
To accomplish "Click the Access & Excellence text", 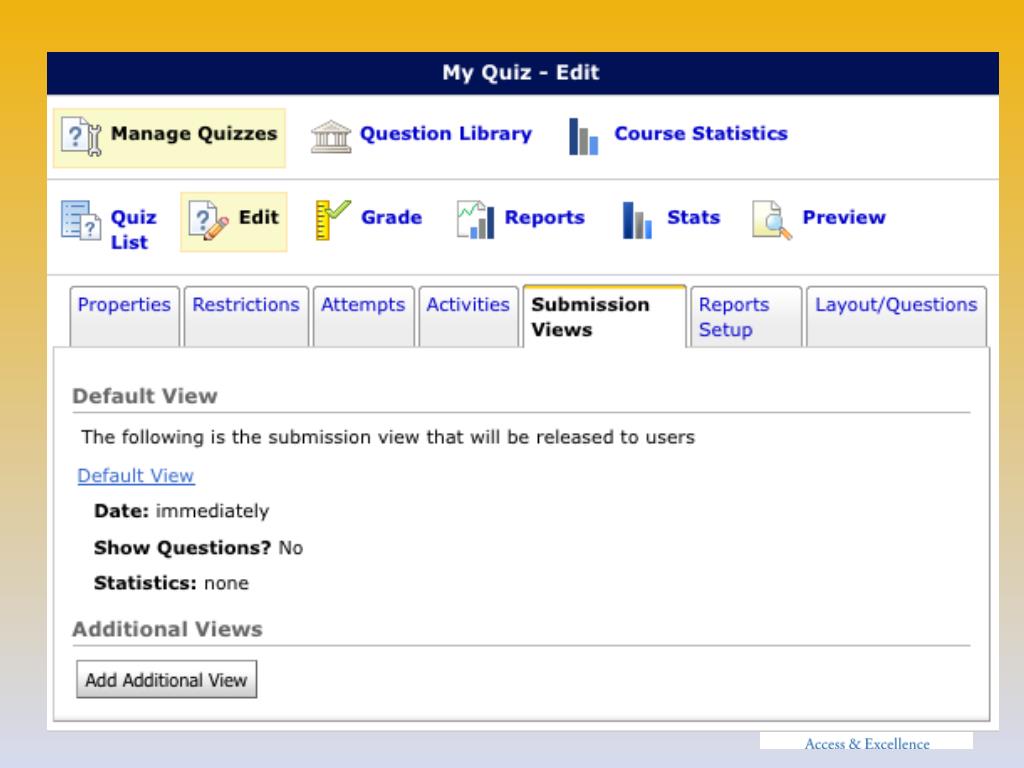I will click(x=867, y=743).
